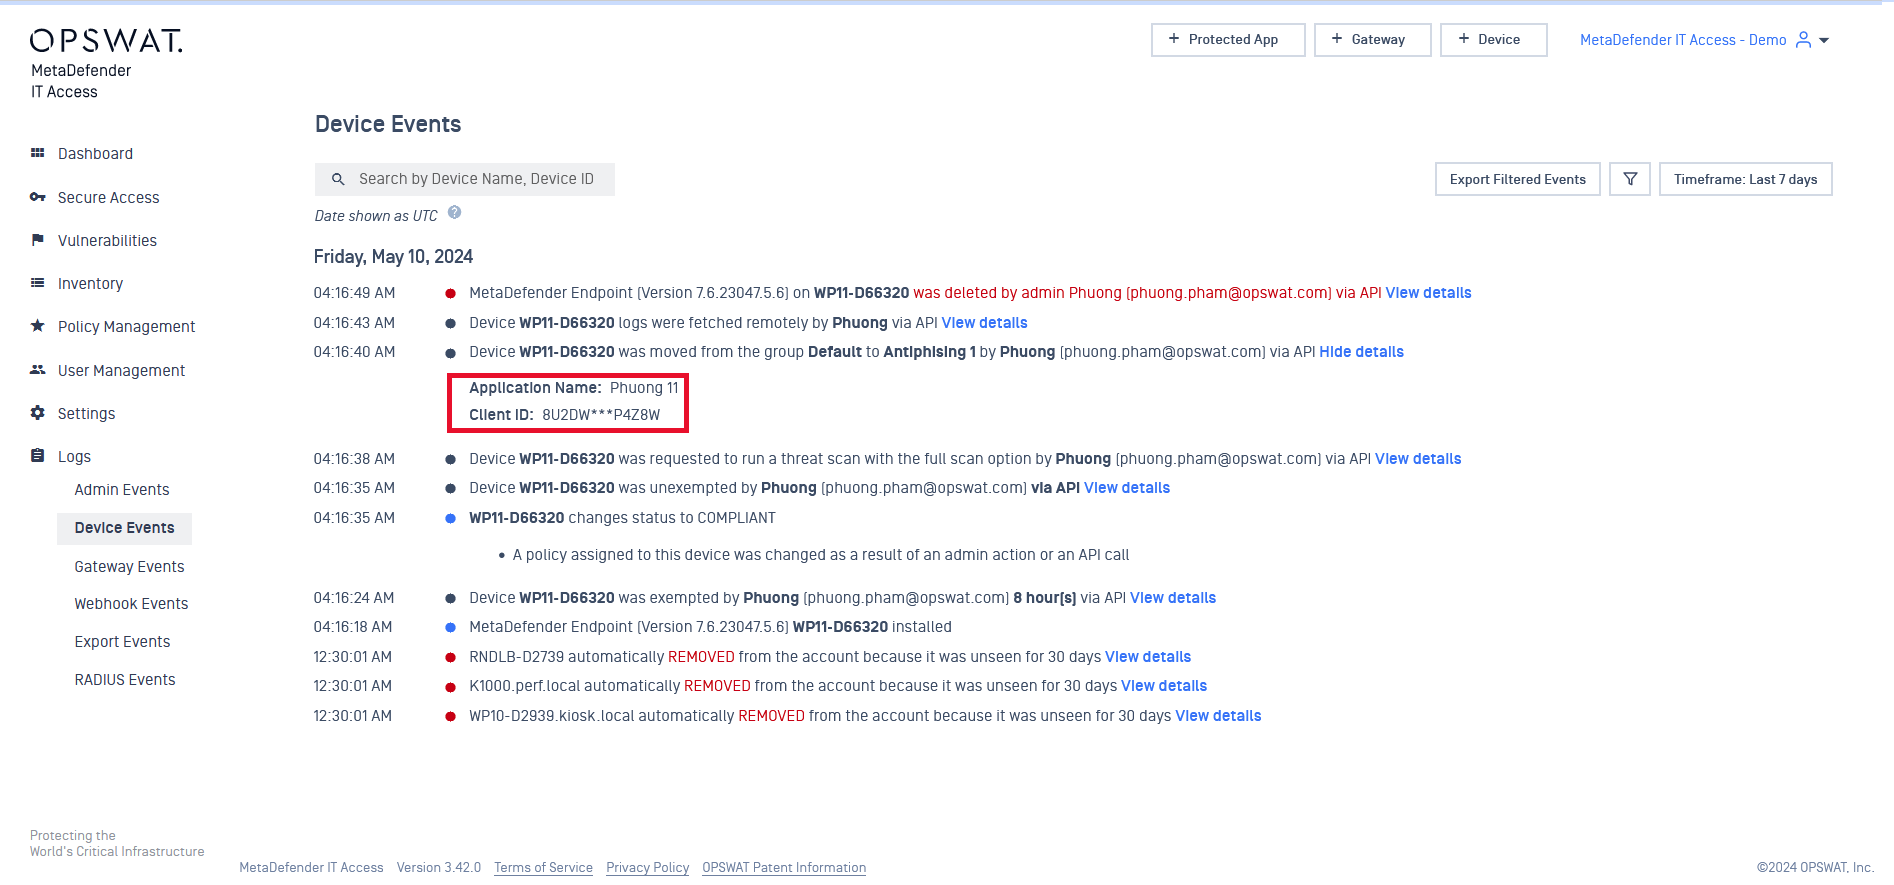Open MetaDefender IT Access - Demo account menu

[1683, 40]
